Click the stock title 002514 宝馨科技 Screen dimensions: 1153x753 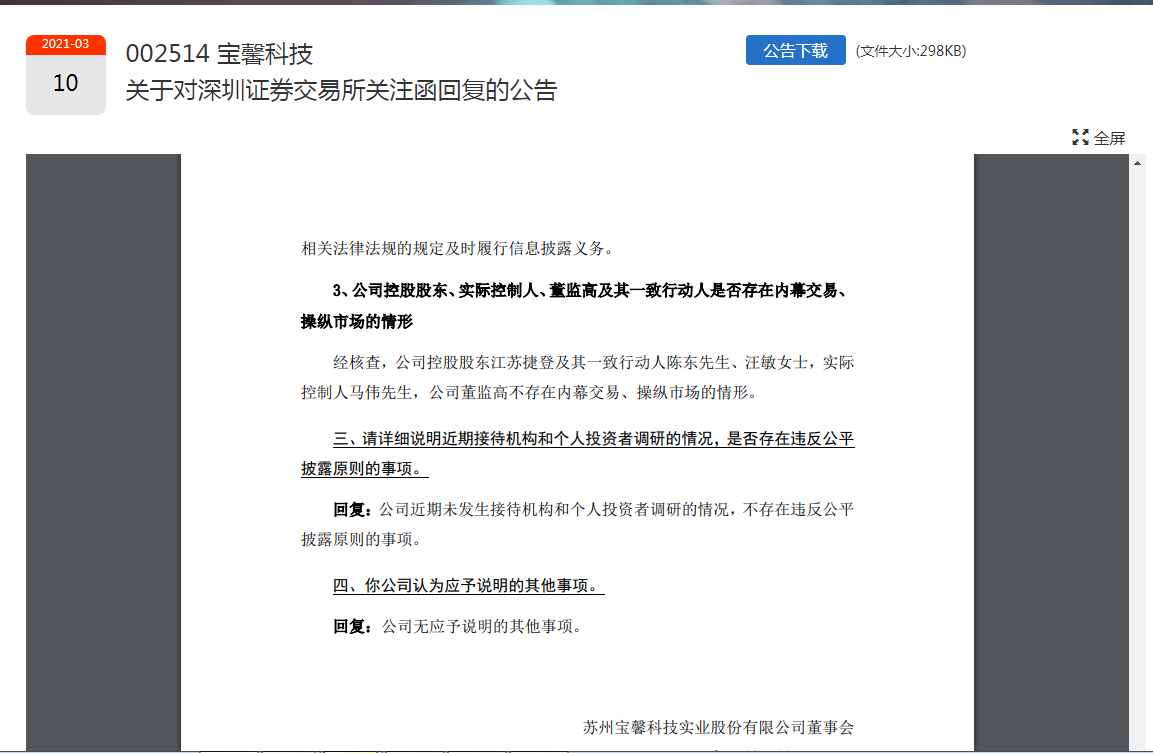[x=219, y=54]
